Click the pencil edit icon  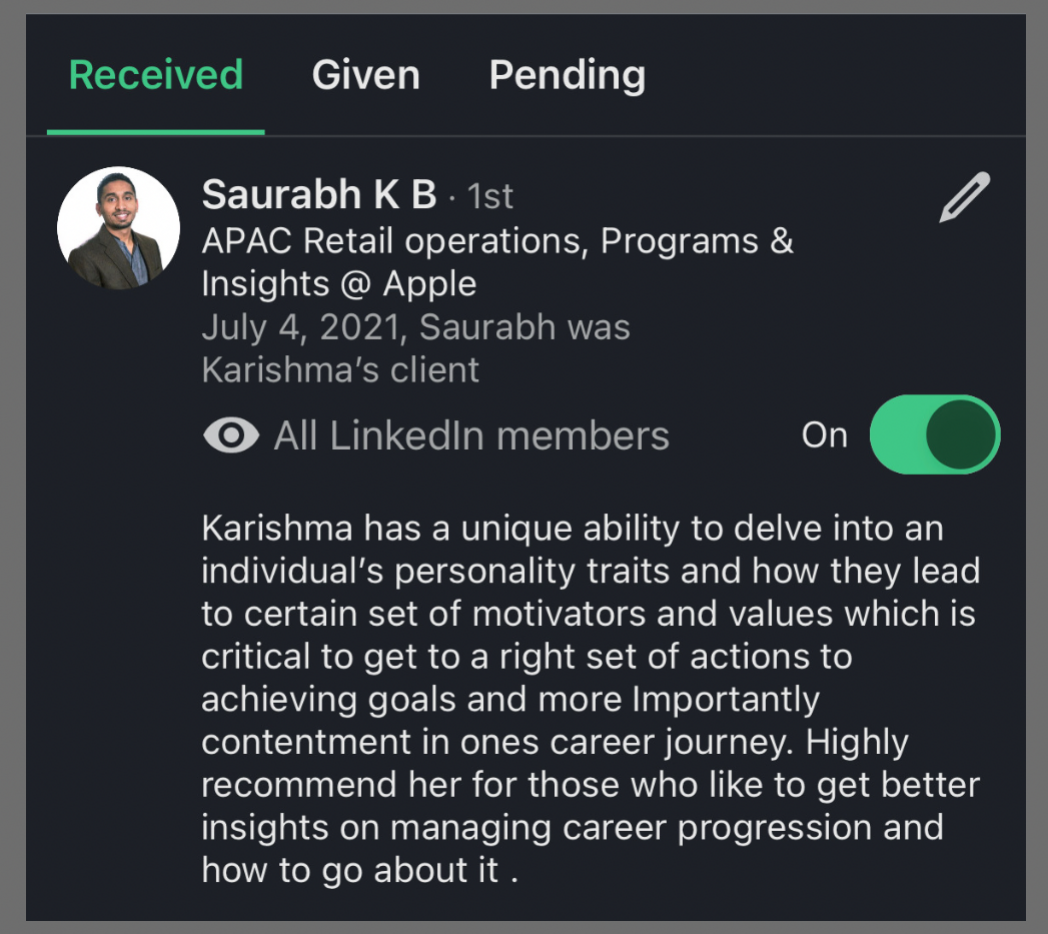tap(965, 197)
